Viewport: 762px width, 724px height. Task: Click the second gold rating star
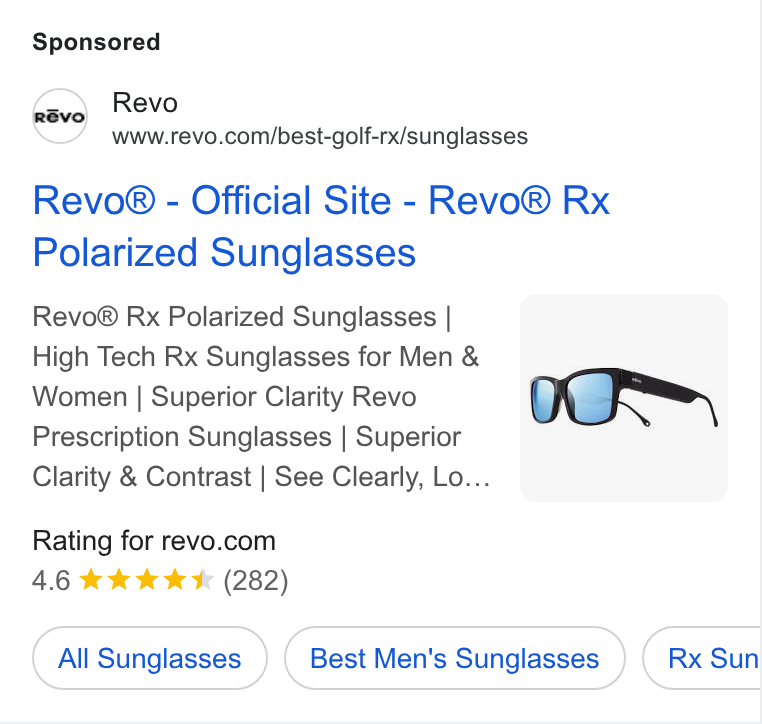(x=119, y=580)
